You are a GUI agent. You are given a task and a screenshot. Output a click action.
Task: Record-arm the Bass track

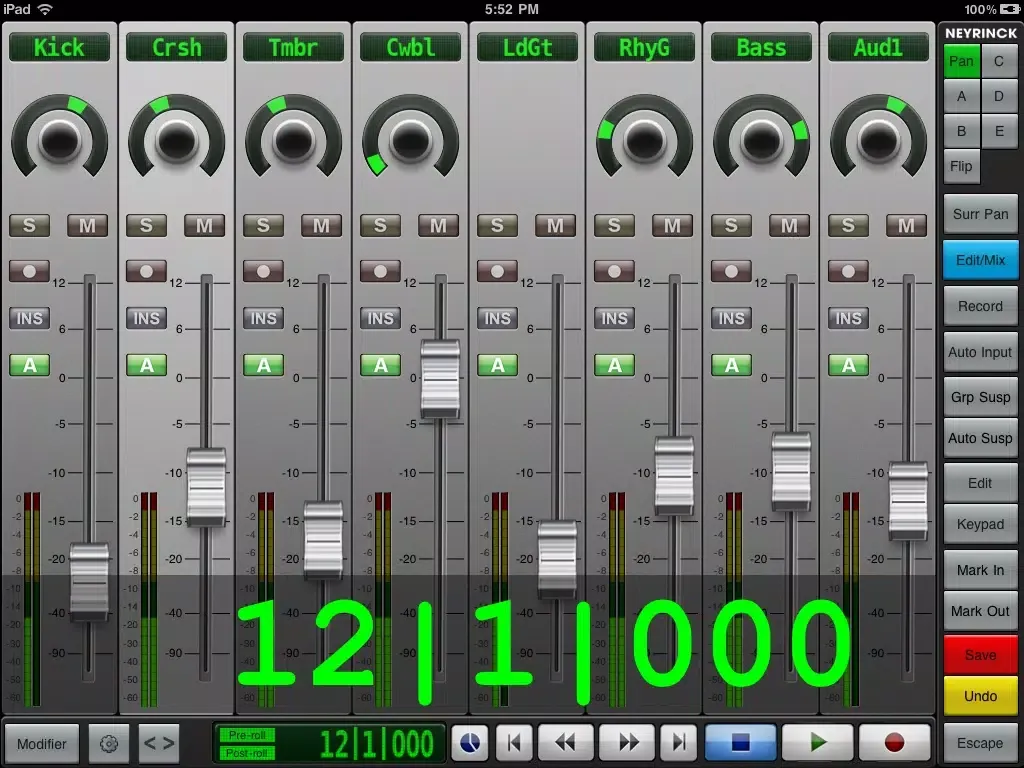731,271
